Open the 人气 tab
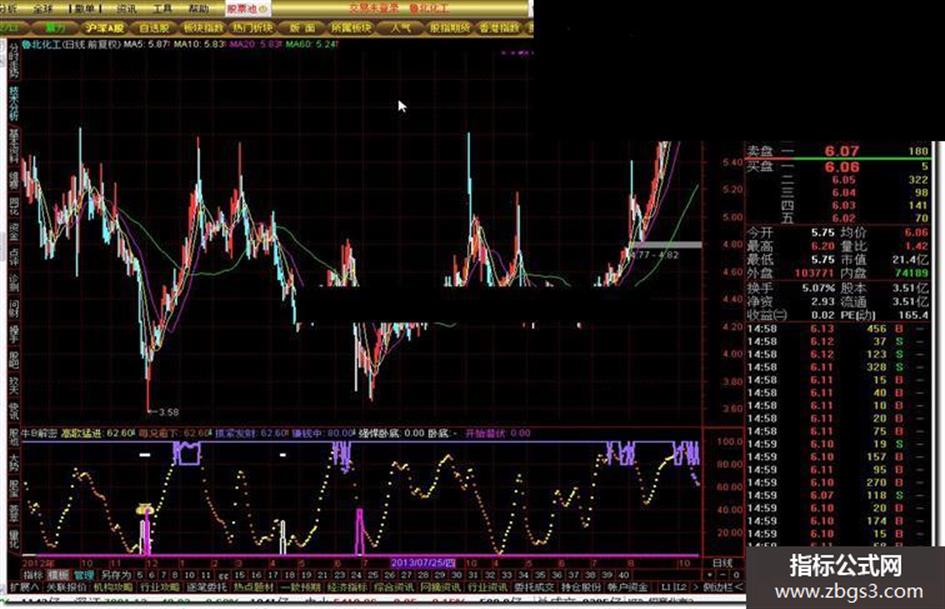This screenshot has width=945, height=609. [400, 28]
